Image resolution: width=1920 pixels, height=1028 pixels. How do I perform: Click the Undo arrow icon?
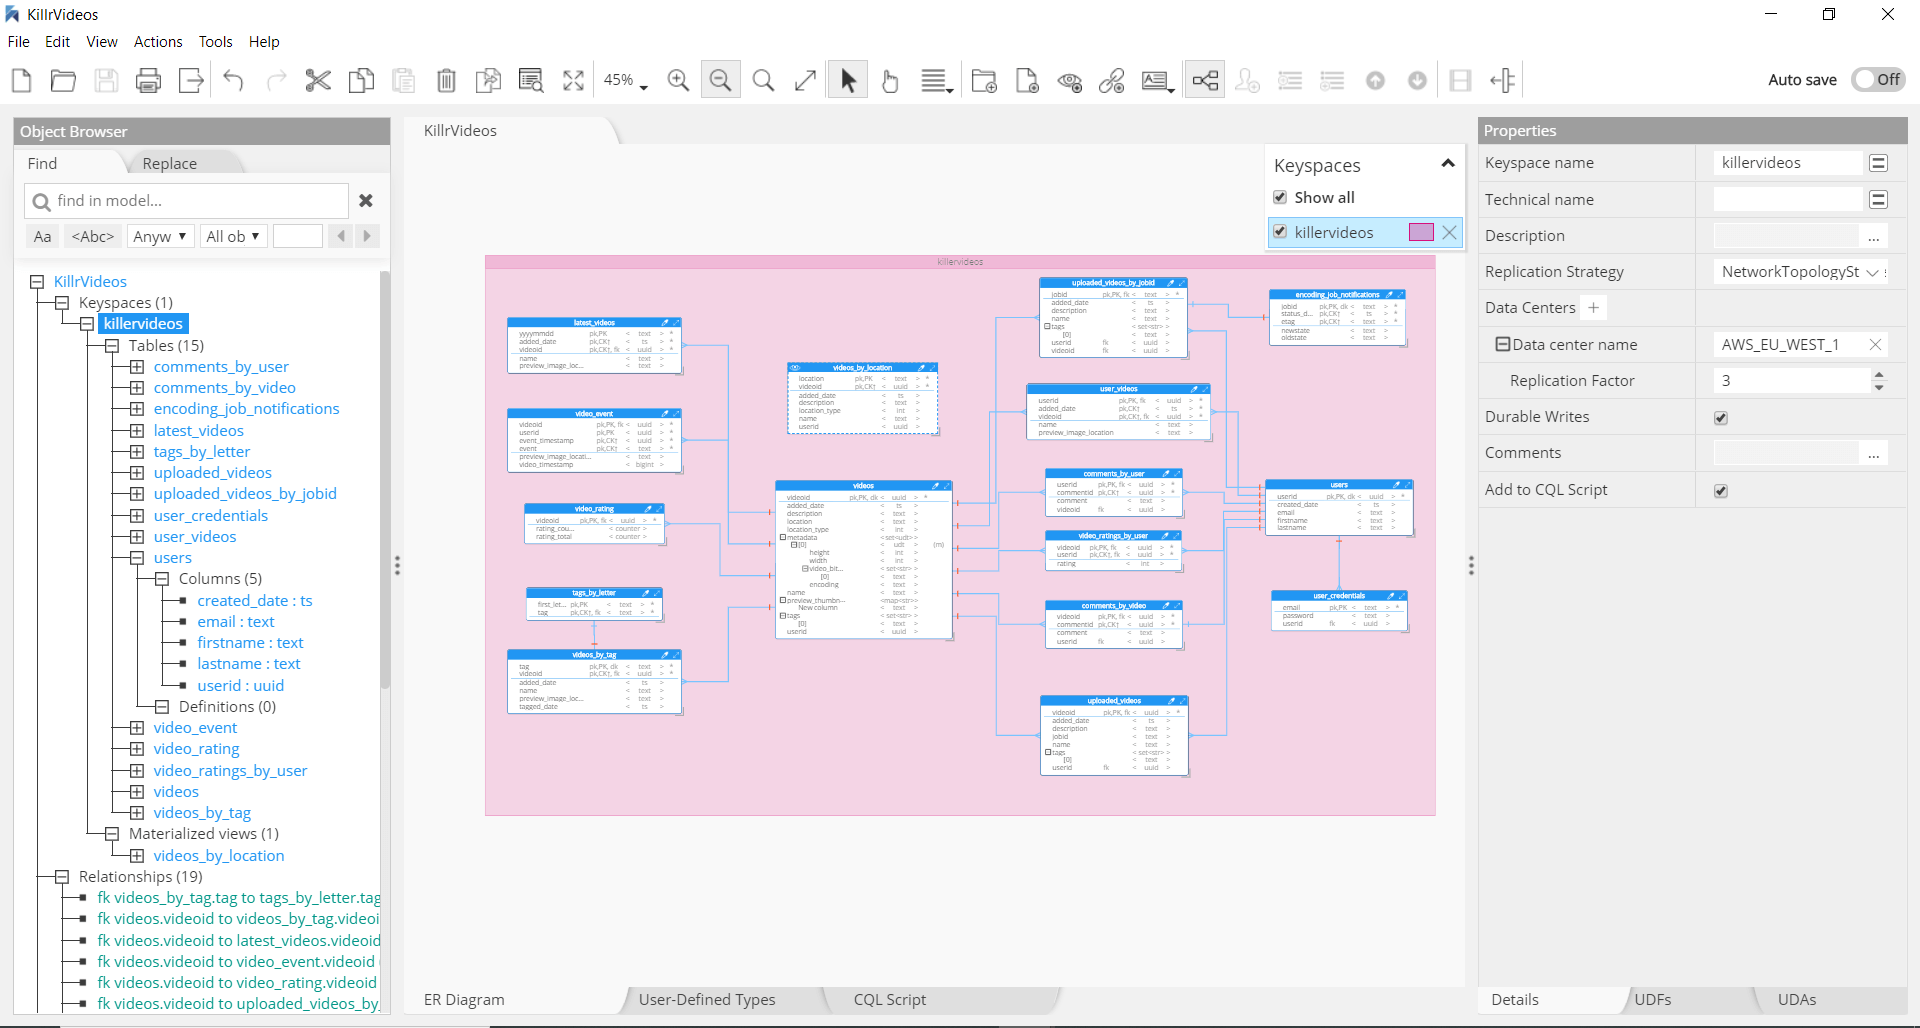[x=233, y=81]
